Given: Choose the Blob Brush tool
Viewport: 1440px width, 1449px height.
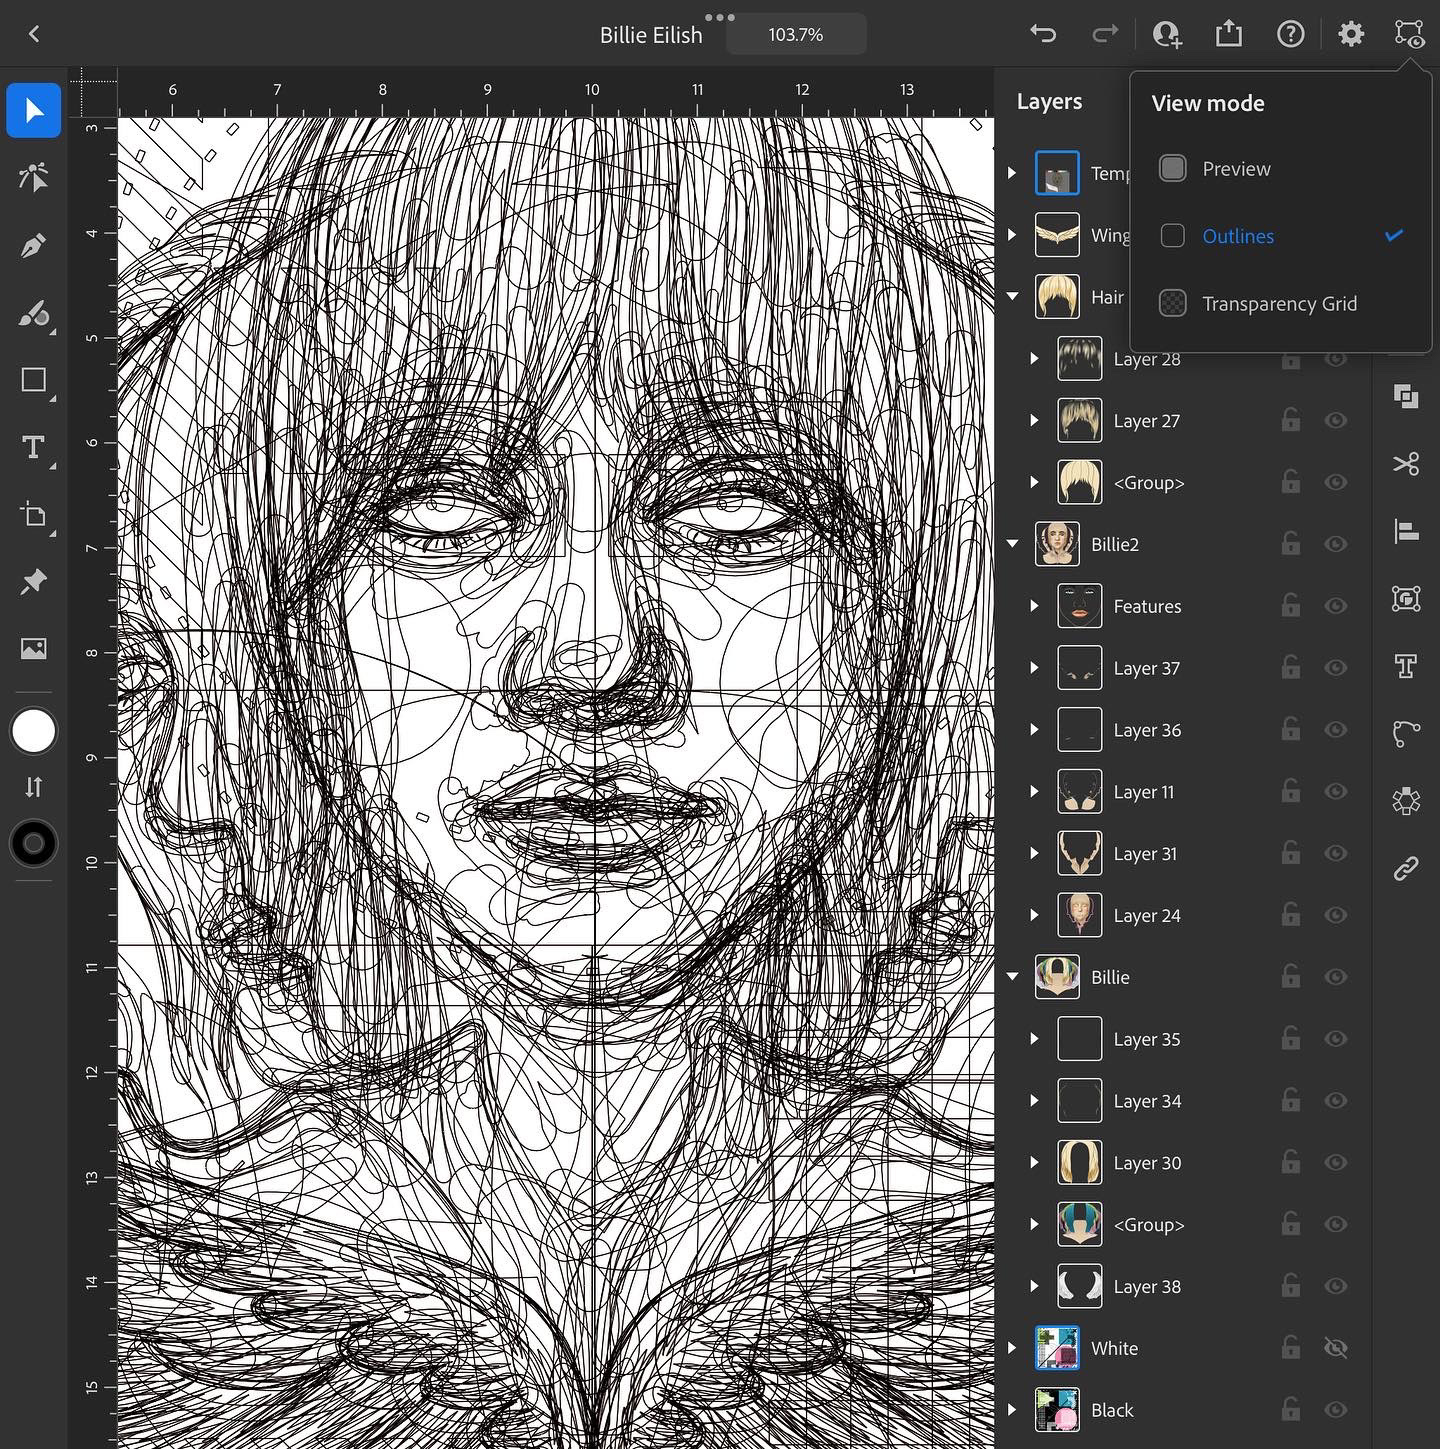Looking at the screenshot, I should 33,314.
